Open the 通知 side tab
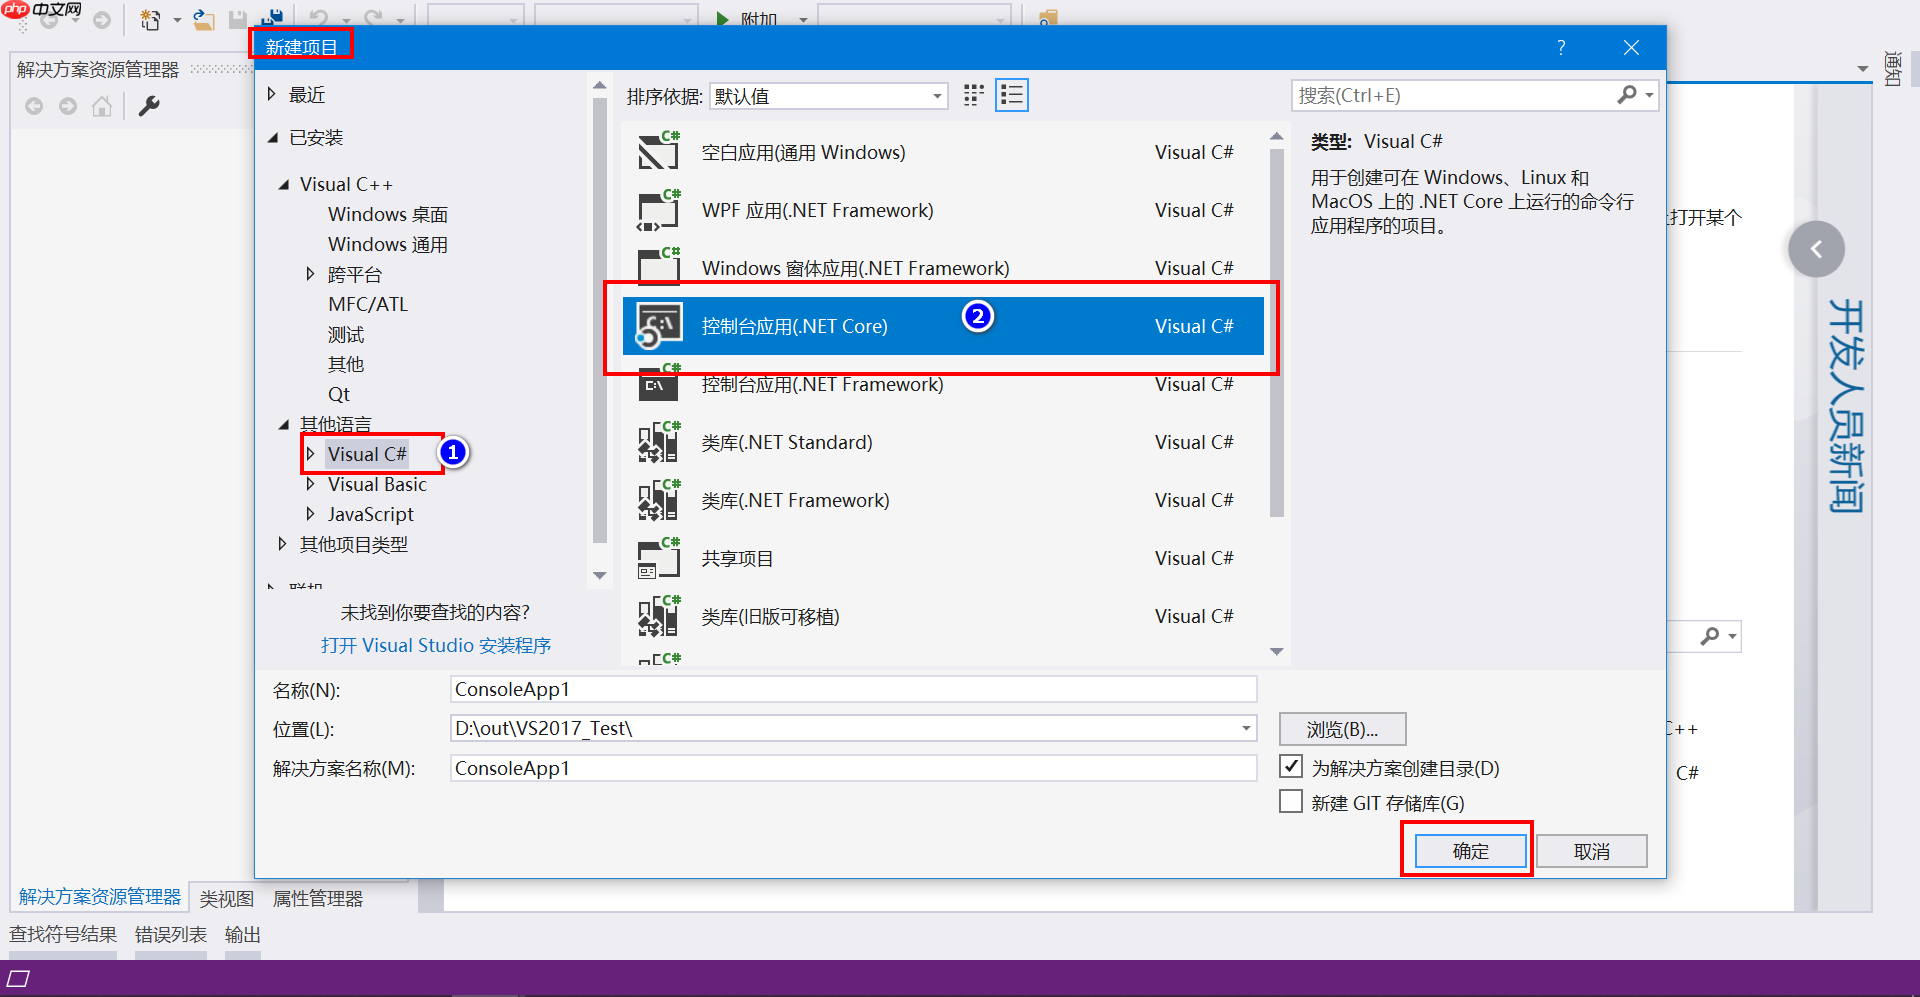The width and height of the screenshot is (1920, 997). coord(1892,69)
